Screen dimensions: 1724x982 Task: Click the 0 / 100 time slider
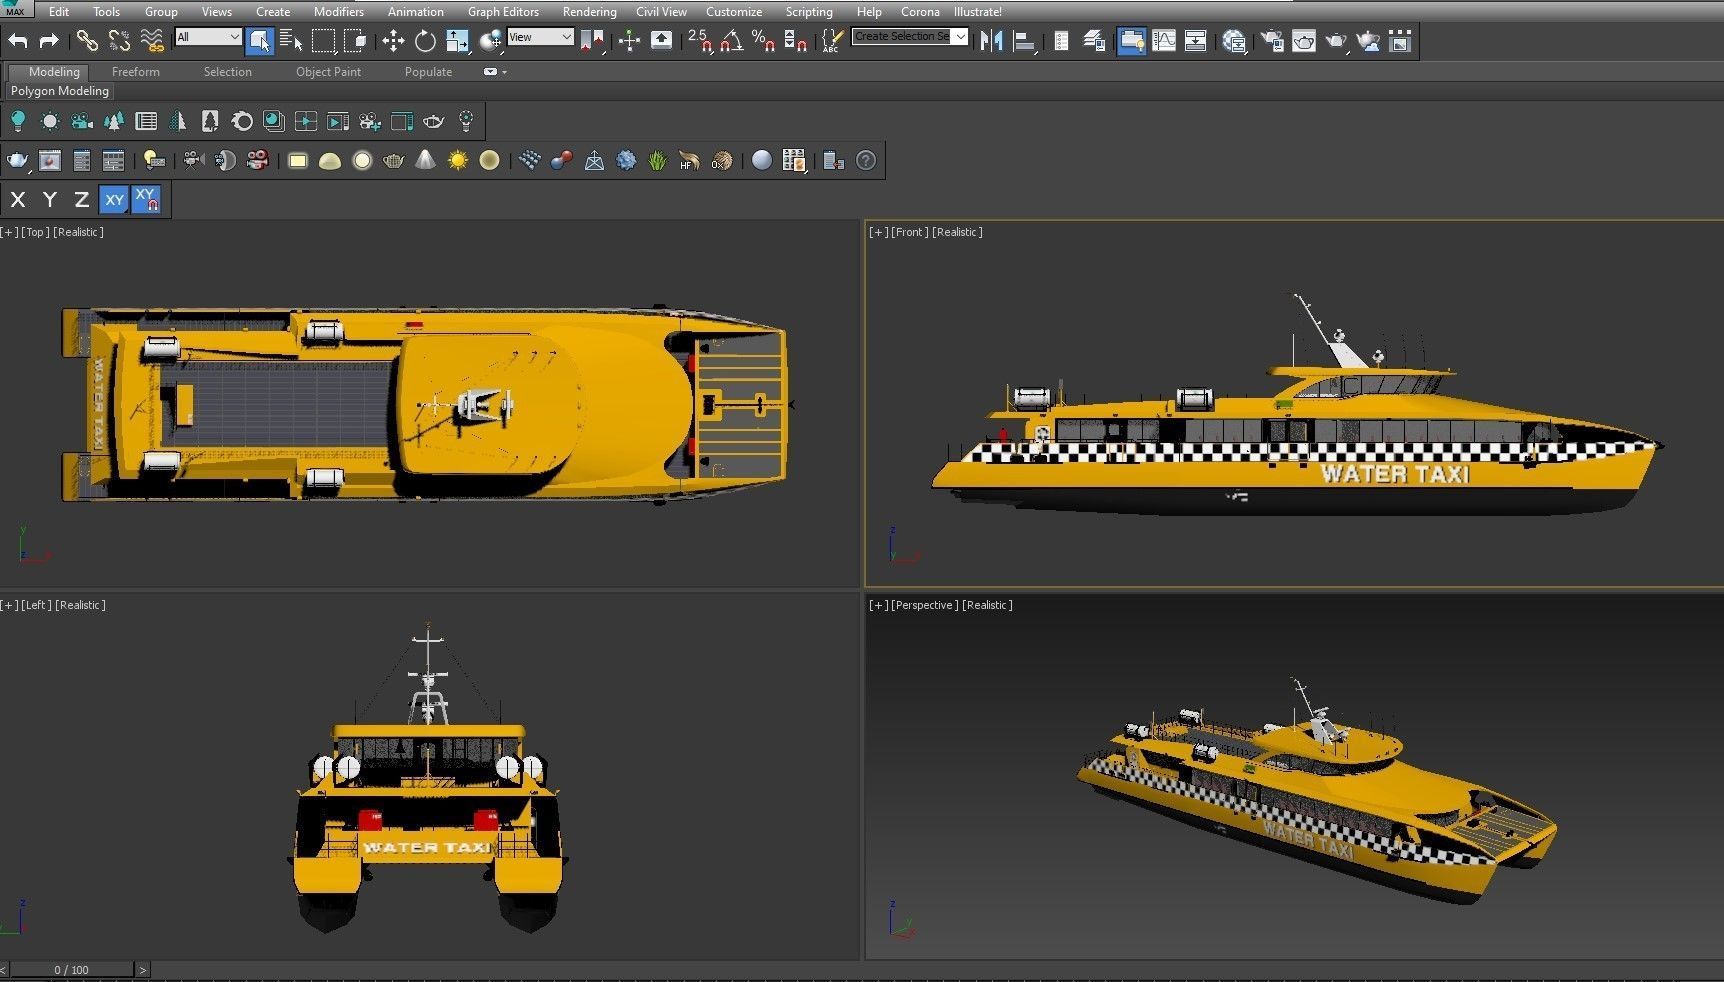pos(71,970)
